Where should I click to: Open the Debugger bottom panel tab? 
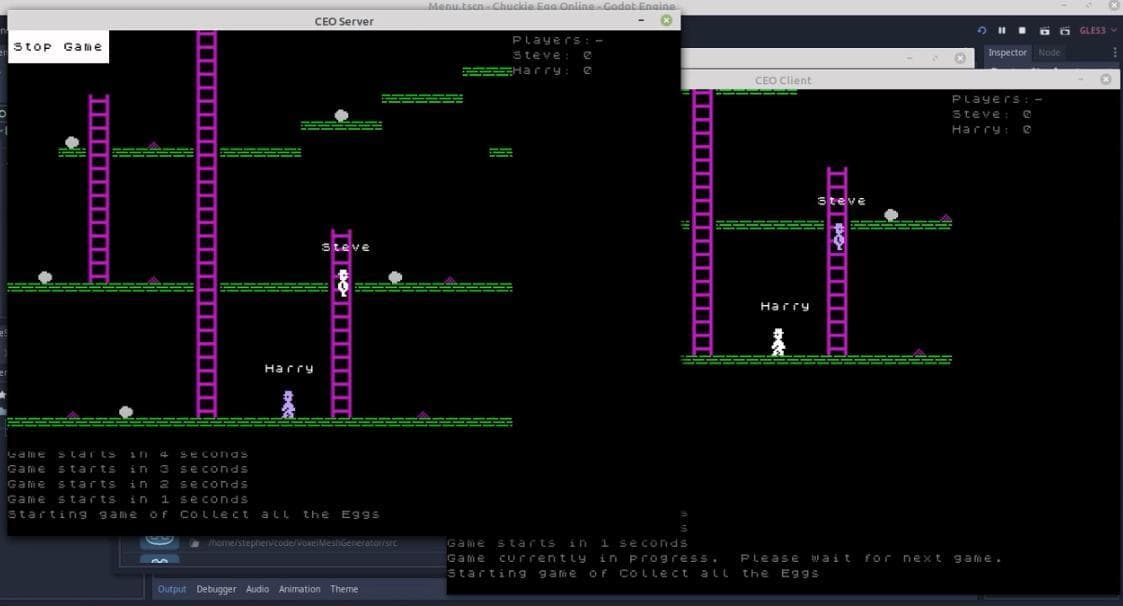click(216, 589)
